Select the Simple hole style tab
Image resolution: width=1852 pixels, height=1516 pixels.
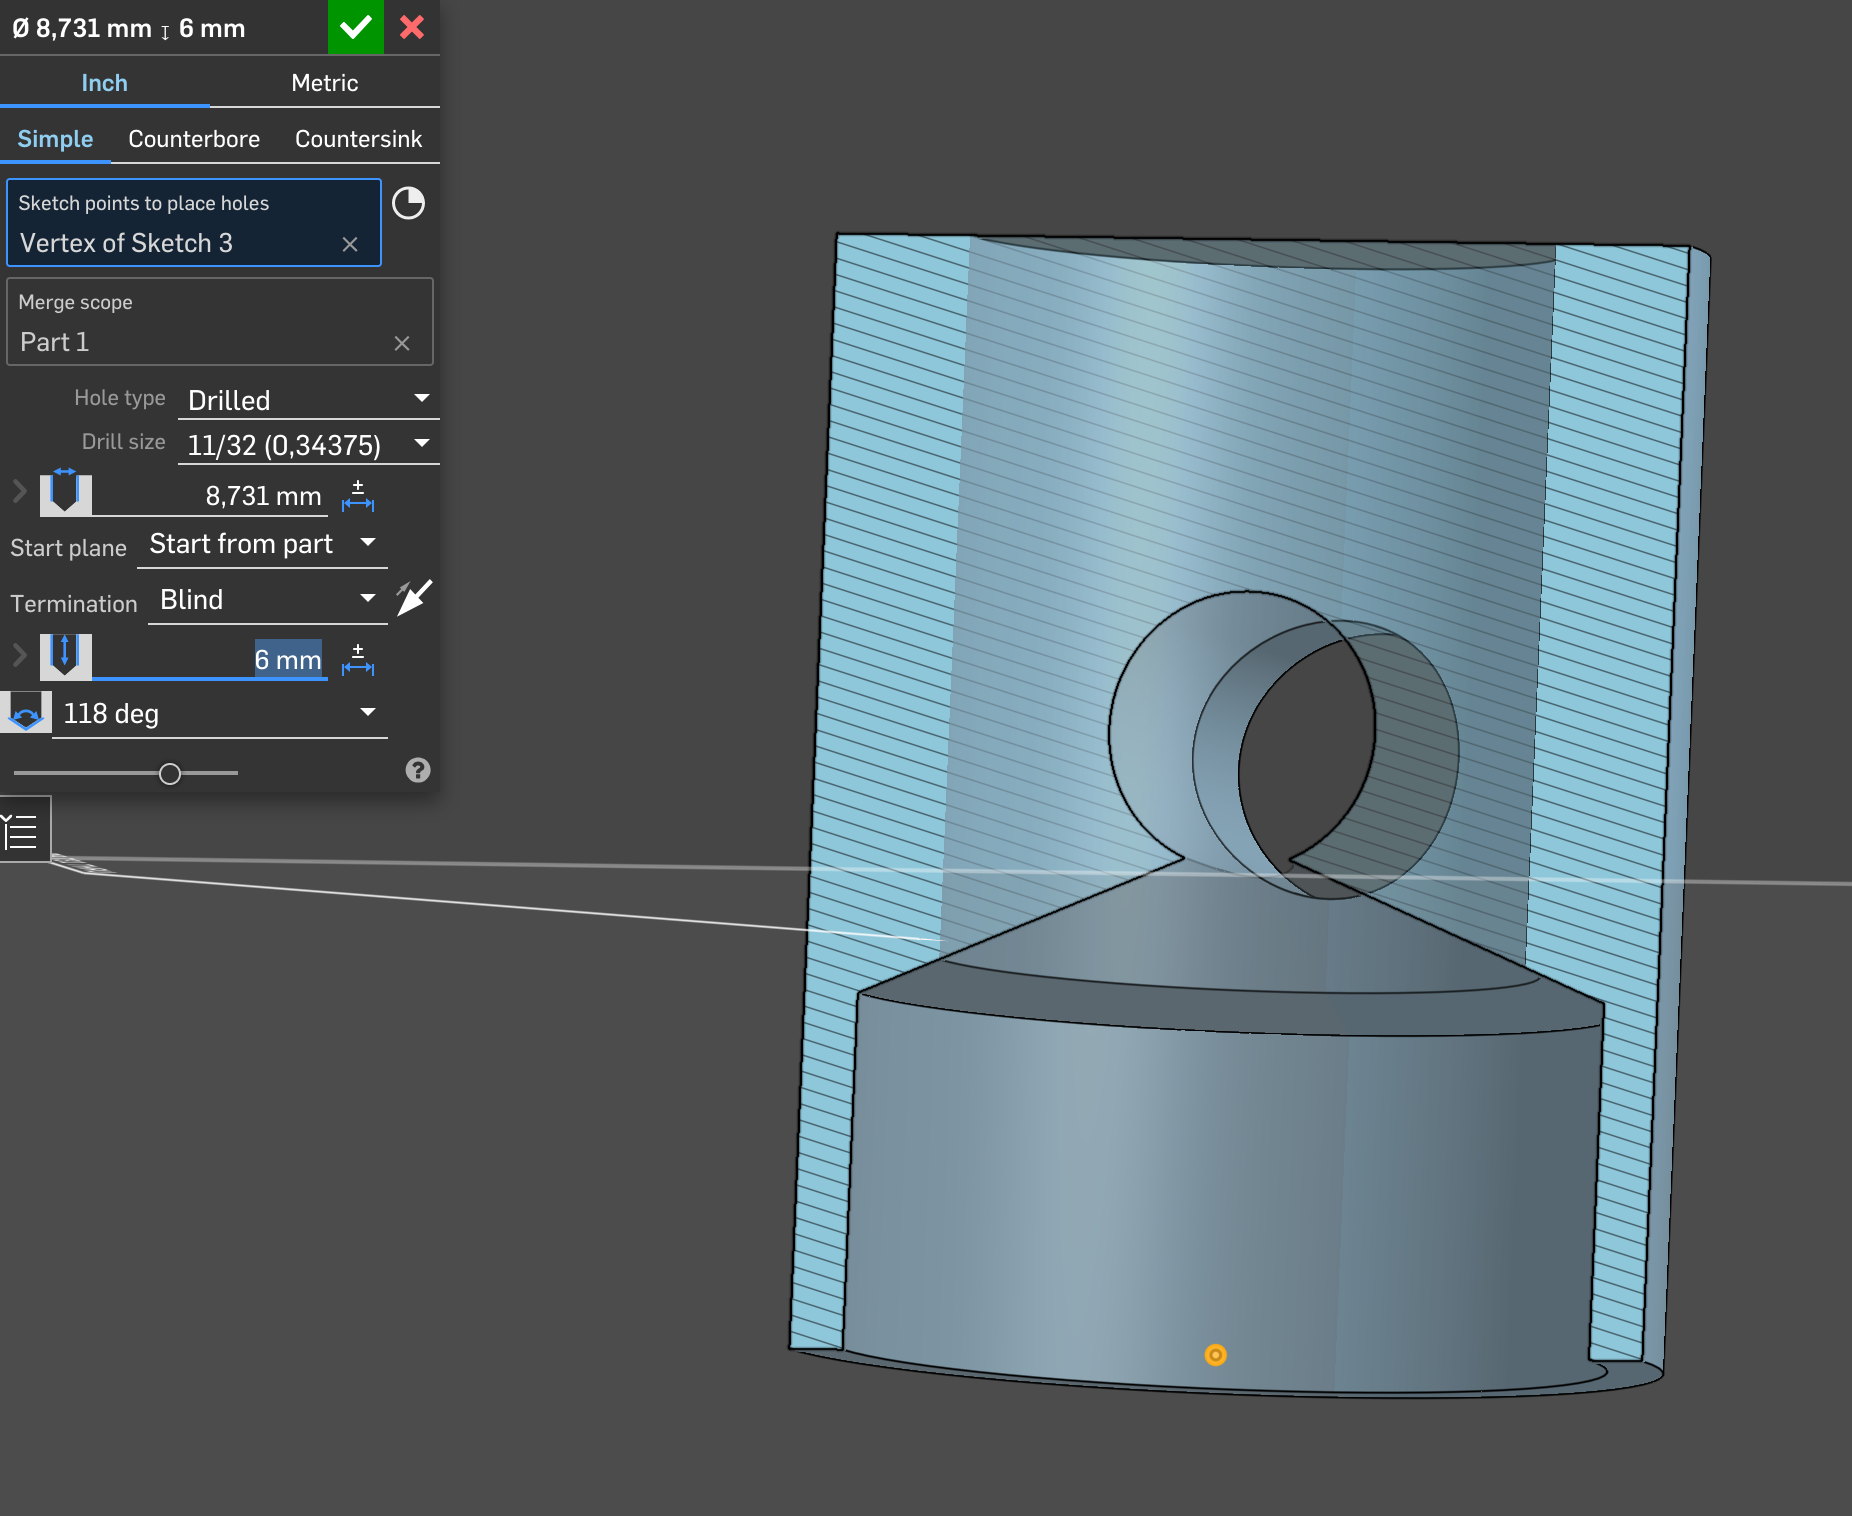55,139
